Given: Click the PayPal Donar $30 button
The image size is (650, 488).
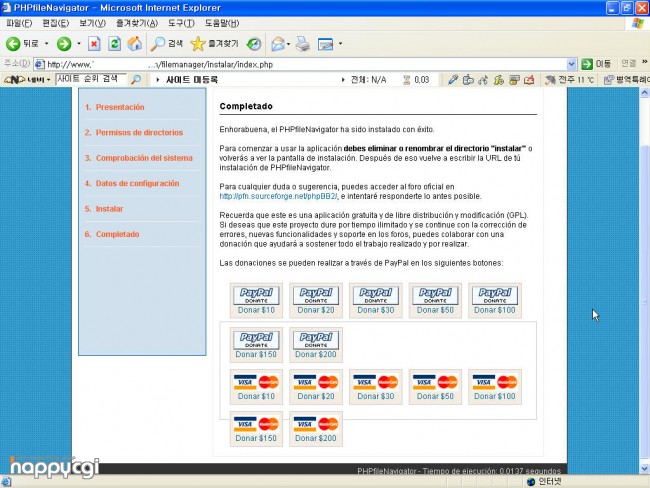Looking at the screenshot, I should pyautogui.click(x=376, y=301).
